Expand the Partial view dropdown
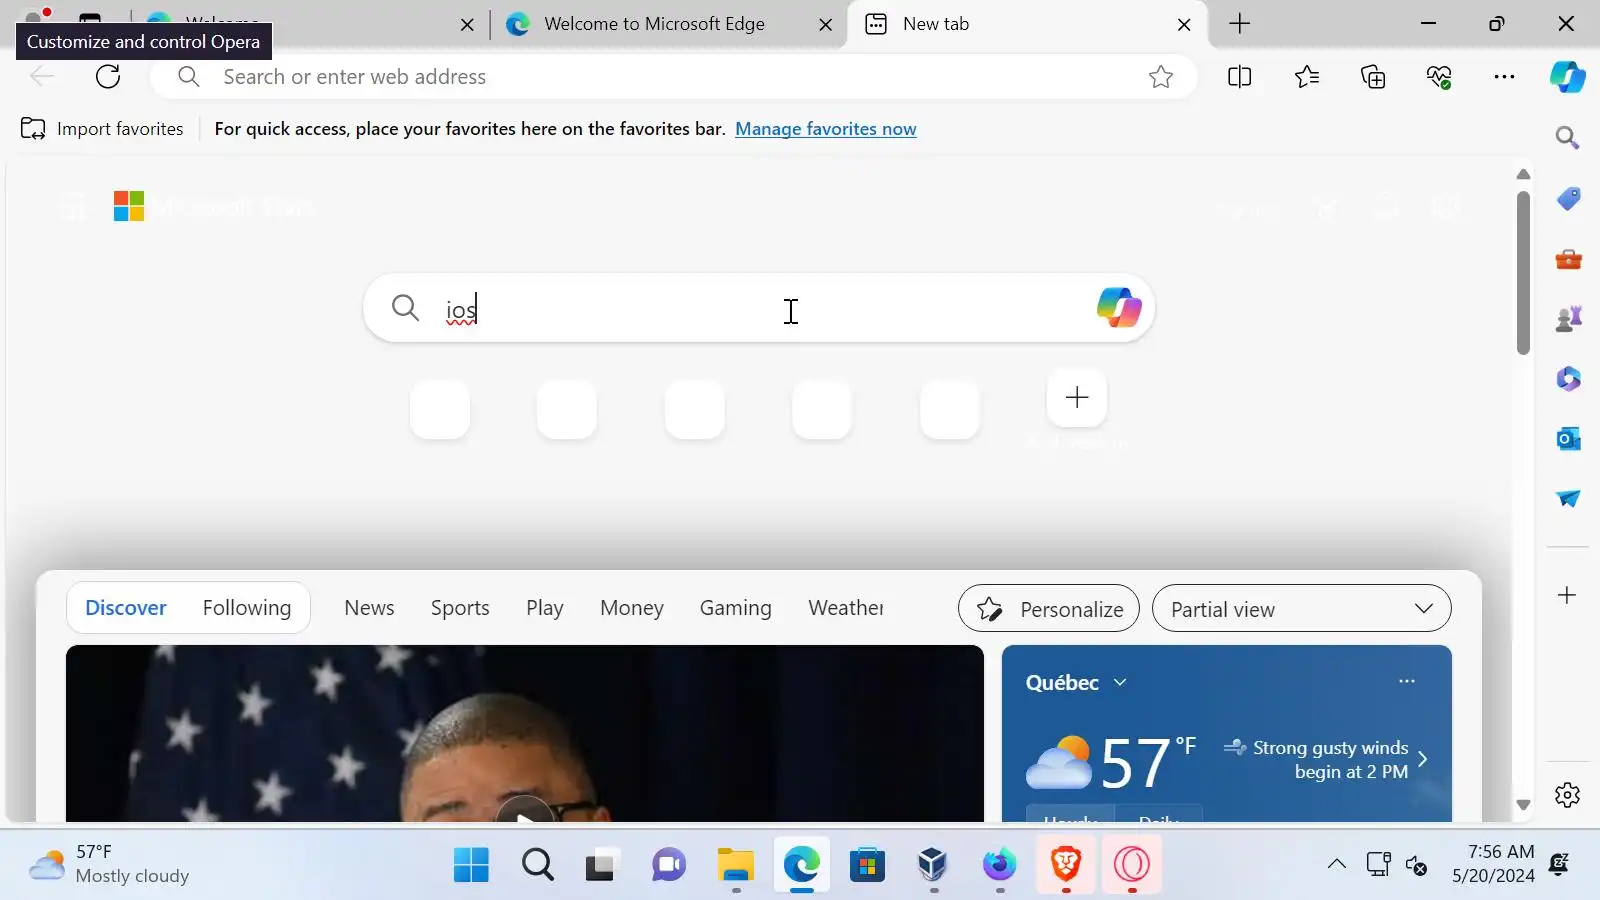Screen dimensions: 1600x900 pos(1301,609)
